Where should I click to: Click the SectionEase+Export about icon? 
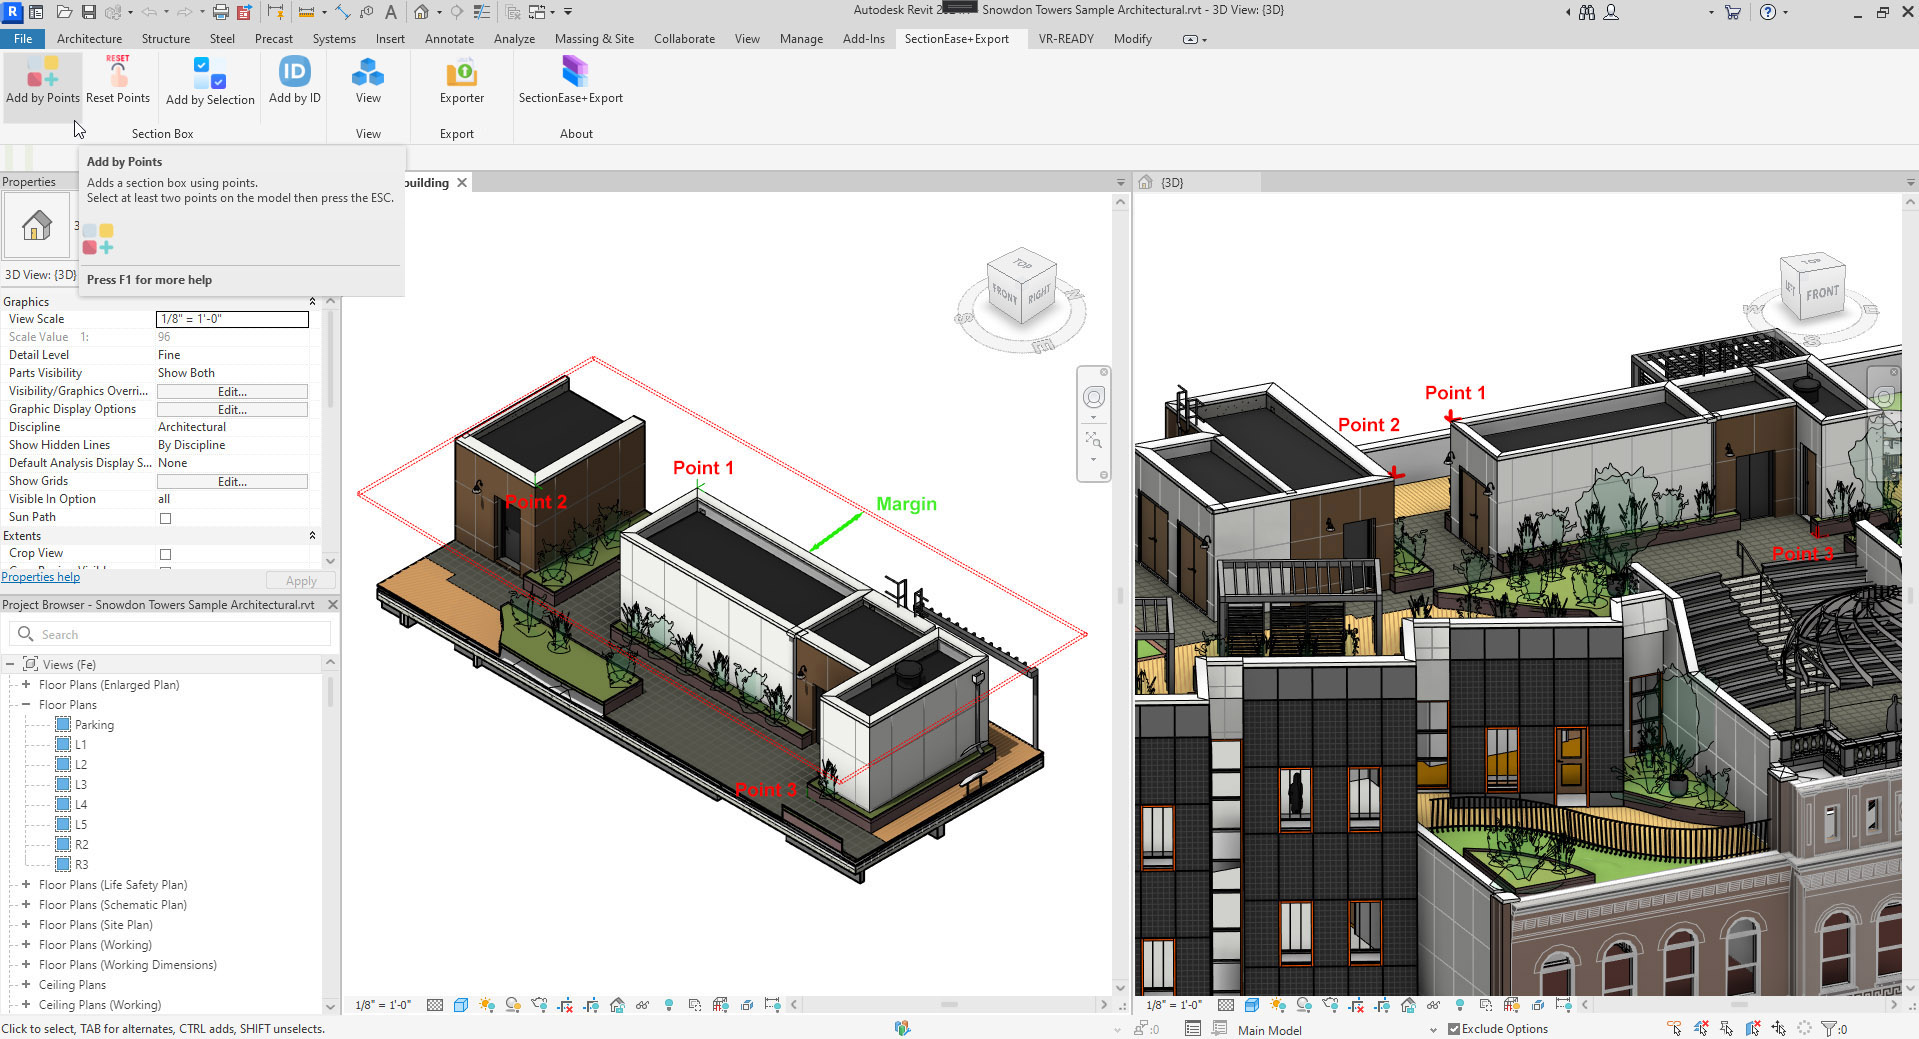(574, 73)
